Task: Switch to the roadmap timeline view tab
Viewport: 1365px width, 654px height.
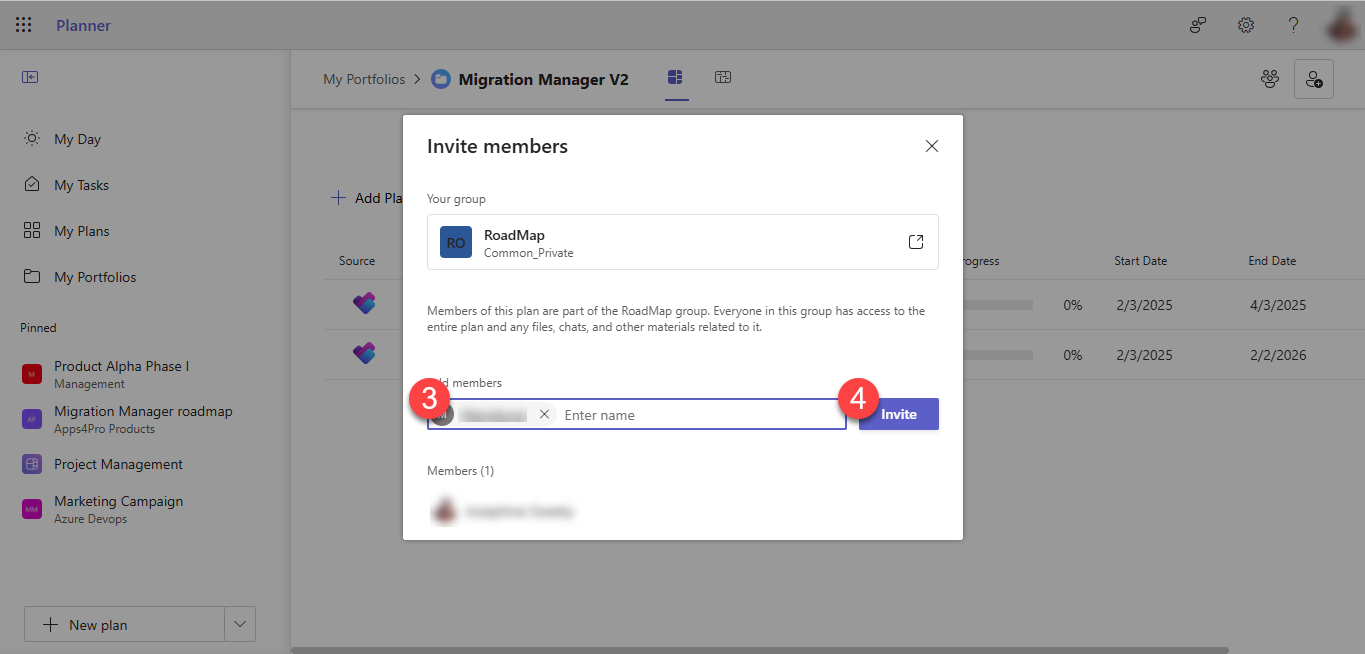Action: tap(722, 78)
